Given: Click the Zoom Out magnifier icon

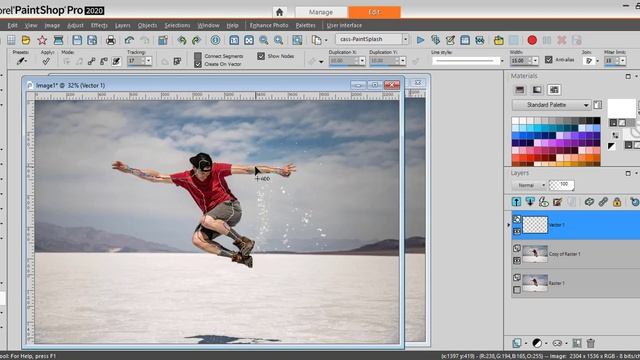Looking at the screenshot, I should point(264,40).
